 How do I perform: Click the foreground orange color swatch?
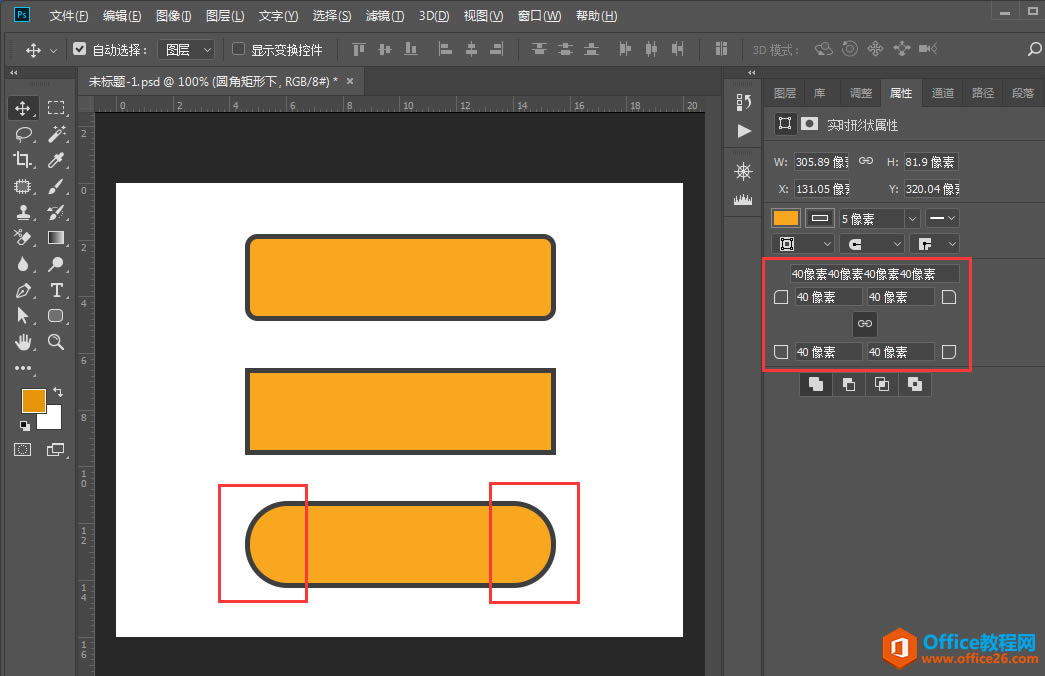tap(33, 401)
